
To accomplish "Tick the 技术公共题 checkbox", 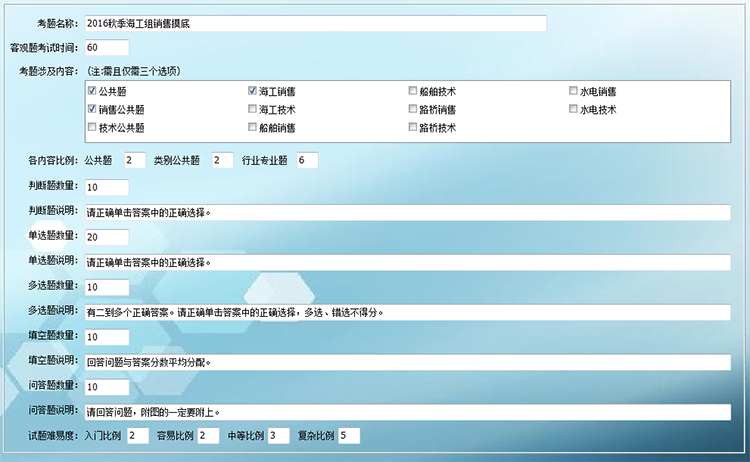I will point(92,128).
